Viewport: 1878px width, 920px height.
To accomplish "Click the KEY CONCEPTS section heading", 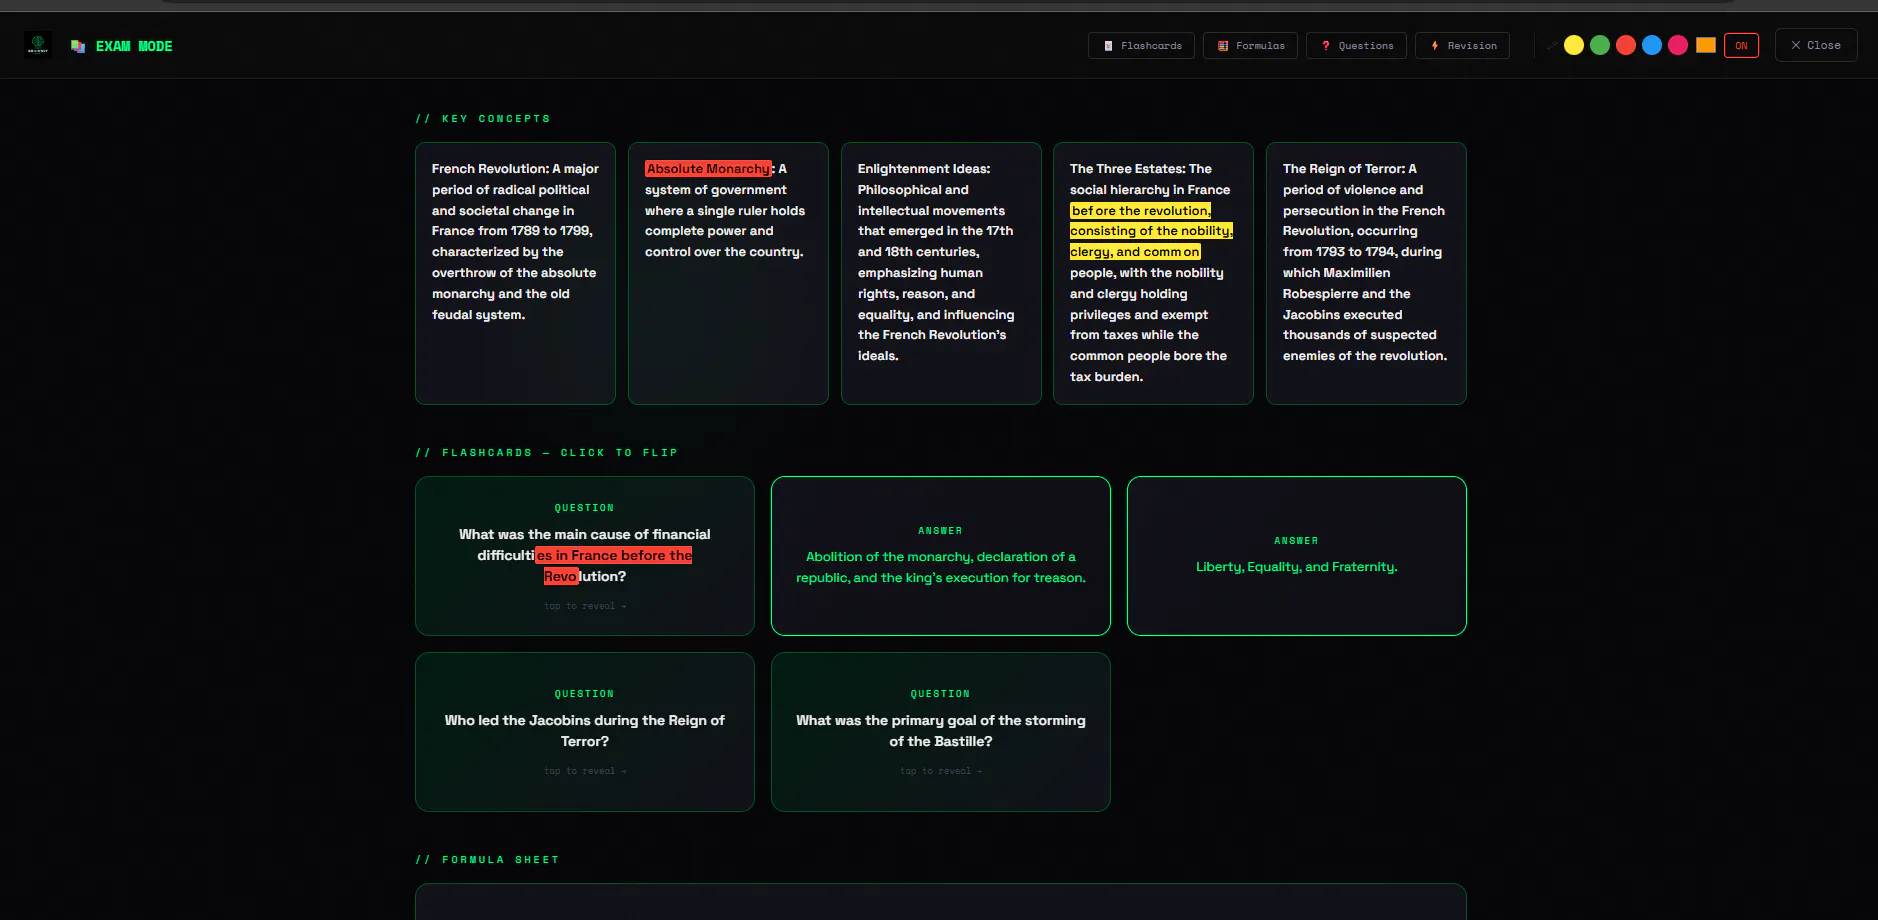I will (483, 119).
